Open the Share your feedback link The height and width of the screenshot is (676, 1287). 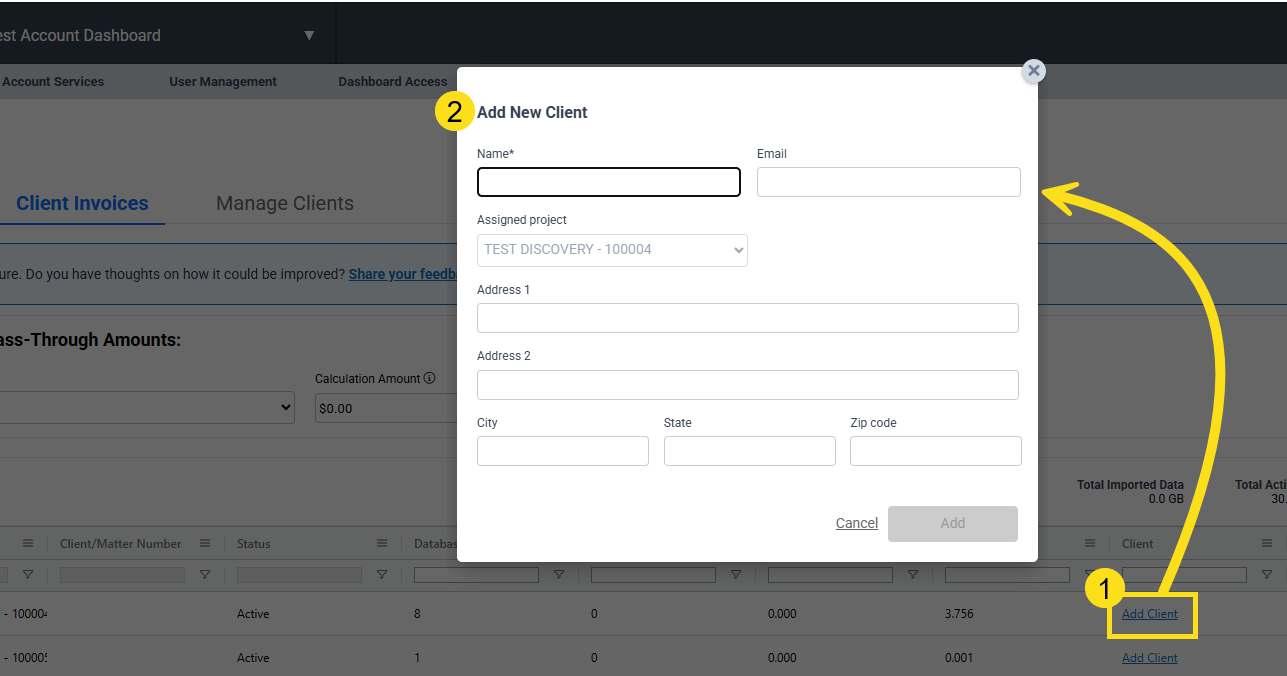tap(403, 274)
